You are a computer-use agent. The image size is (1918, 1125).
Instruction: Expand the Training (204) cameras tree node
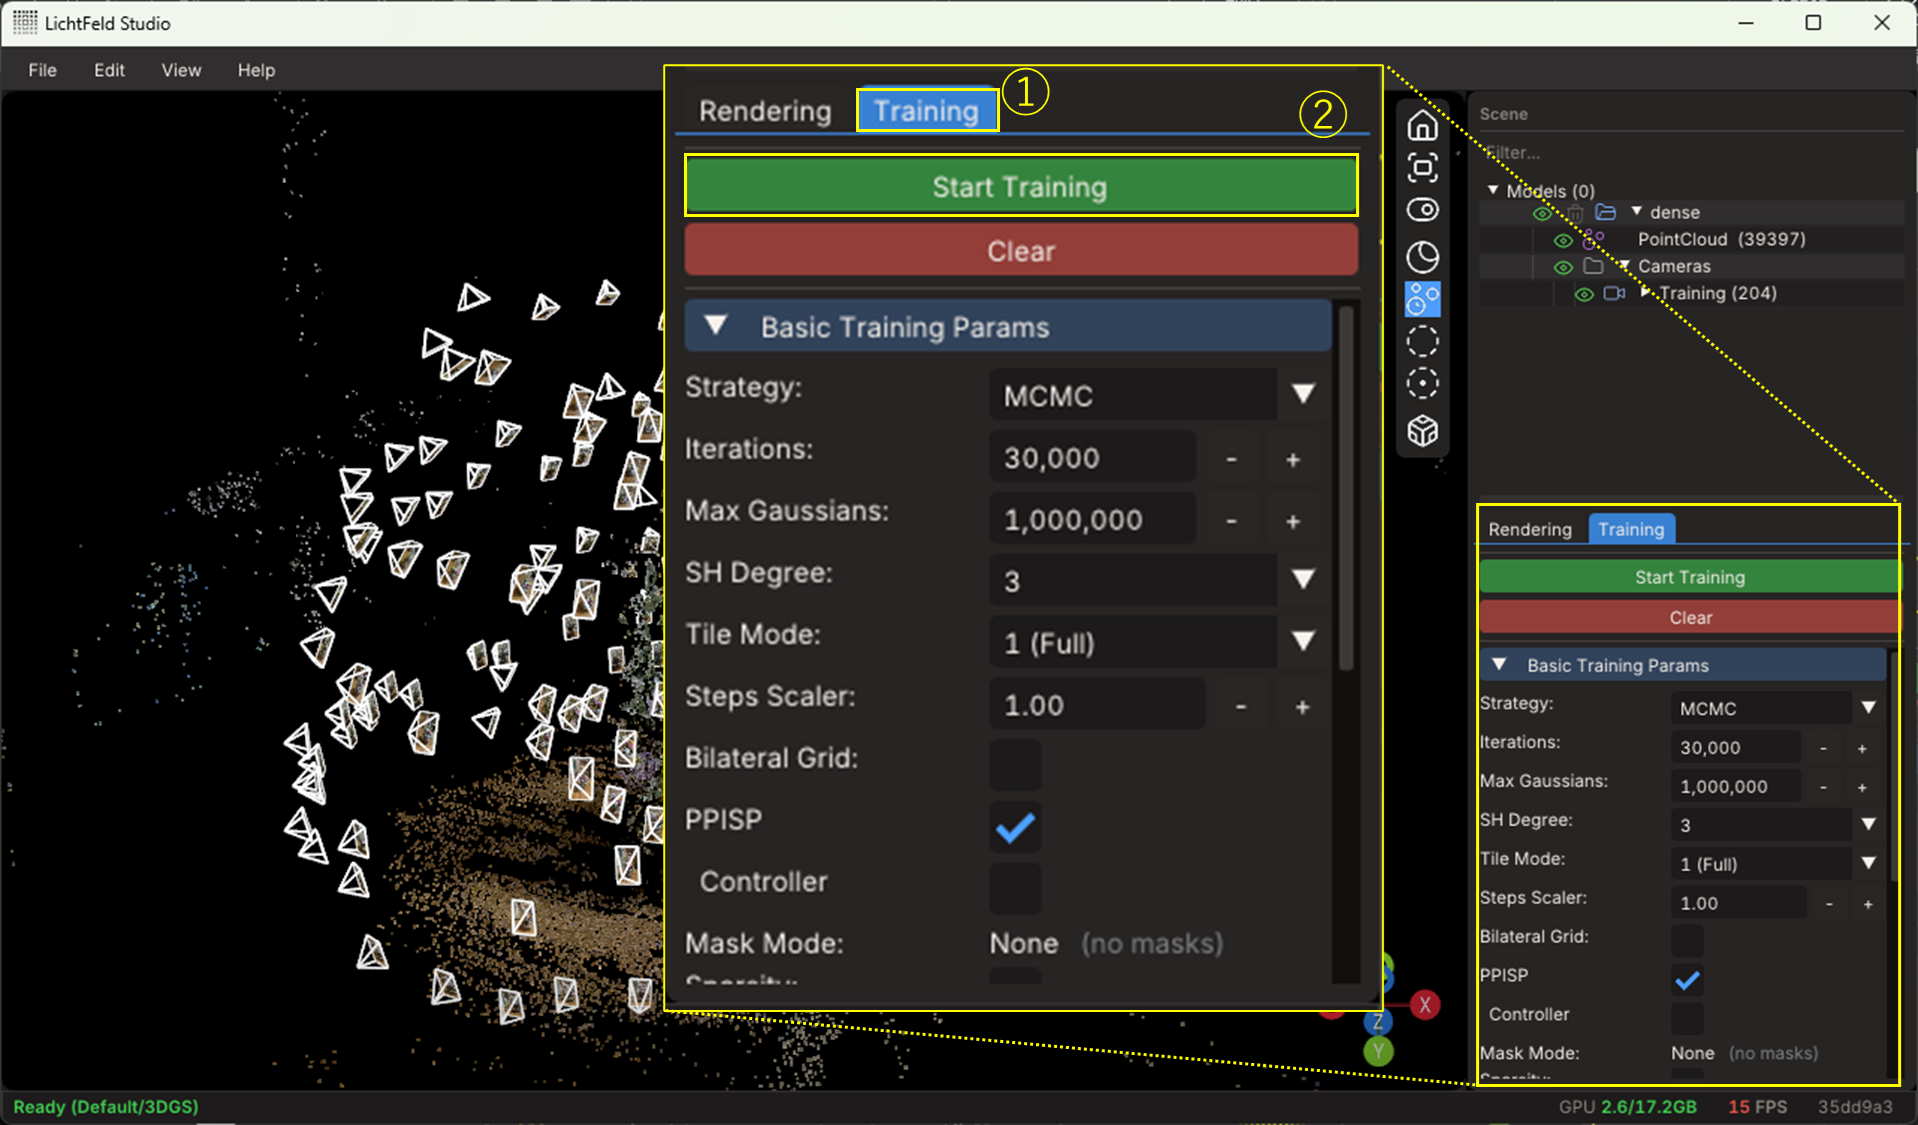1645,293
